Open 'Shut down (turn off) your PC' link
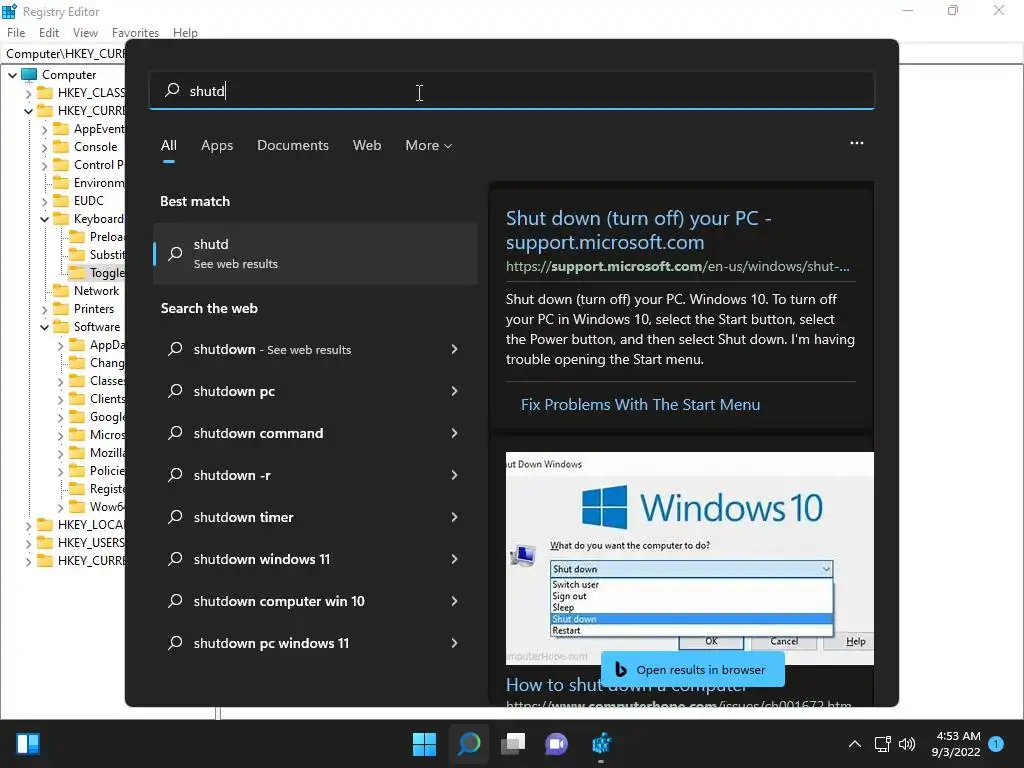The image size is (1024, 768). pos(638,230)
